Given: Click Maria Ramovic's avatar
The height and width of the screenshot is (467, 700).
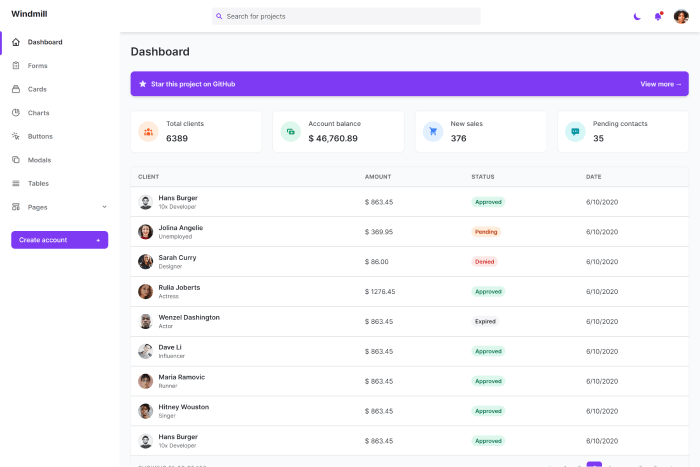Looking at the screenshot, I should point(145,381).
